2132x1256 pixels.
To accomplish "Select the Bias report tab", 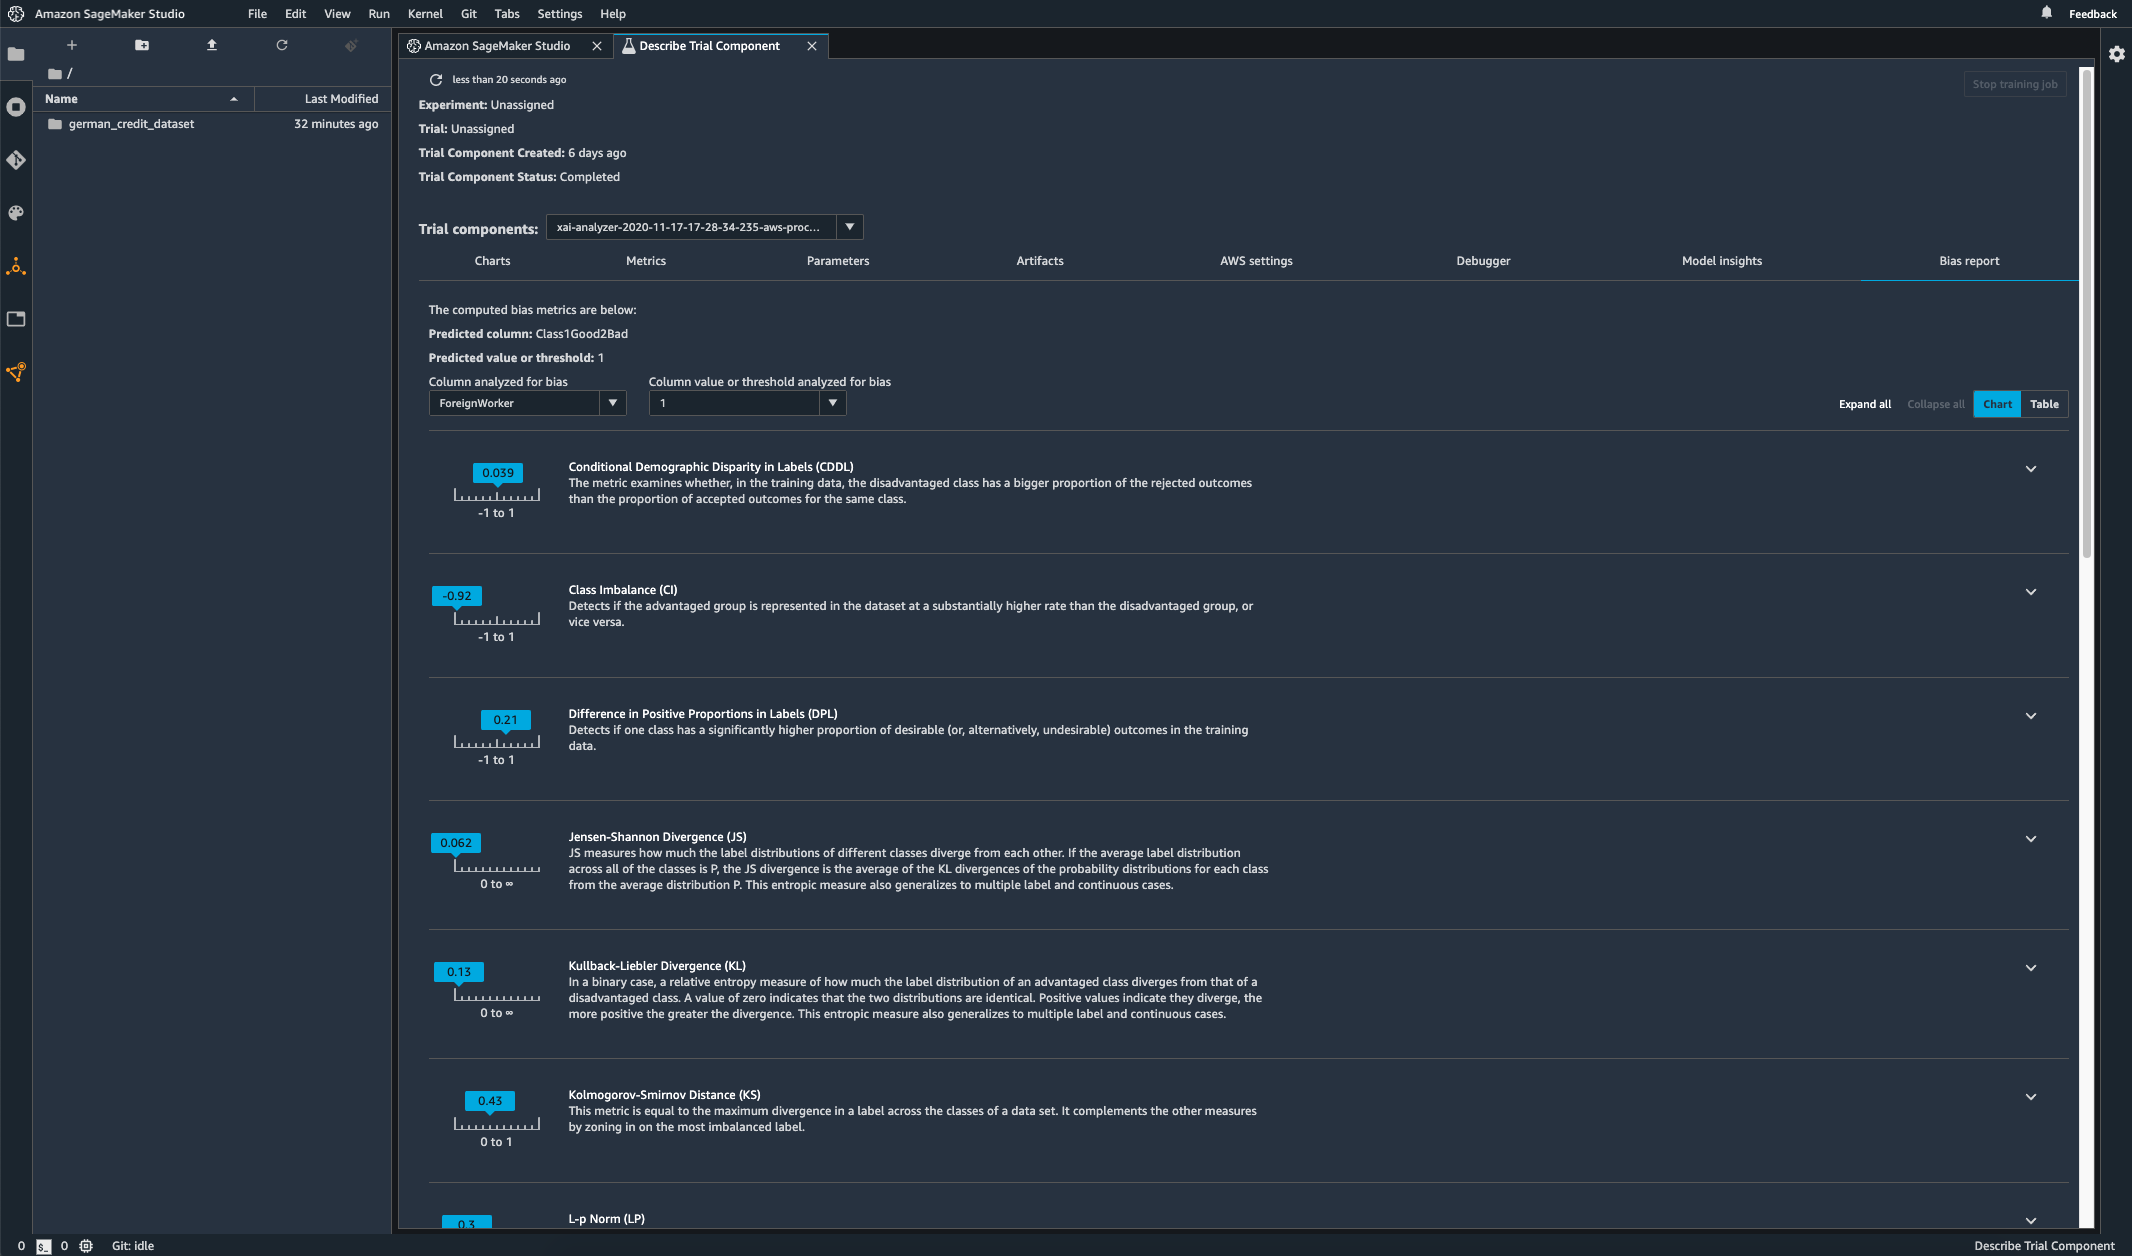I will [1969, 260].
